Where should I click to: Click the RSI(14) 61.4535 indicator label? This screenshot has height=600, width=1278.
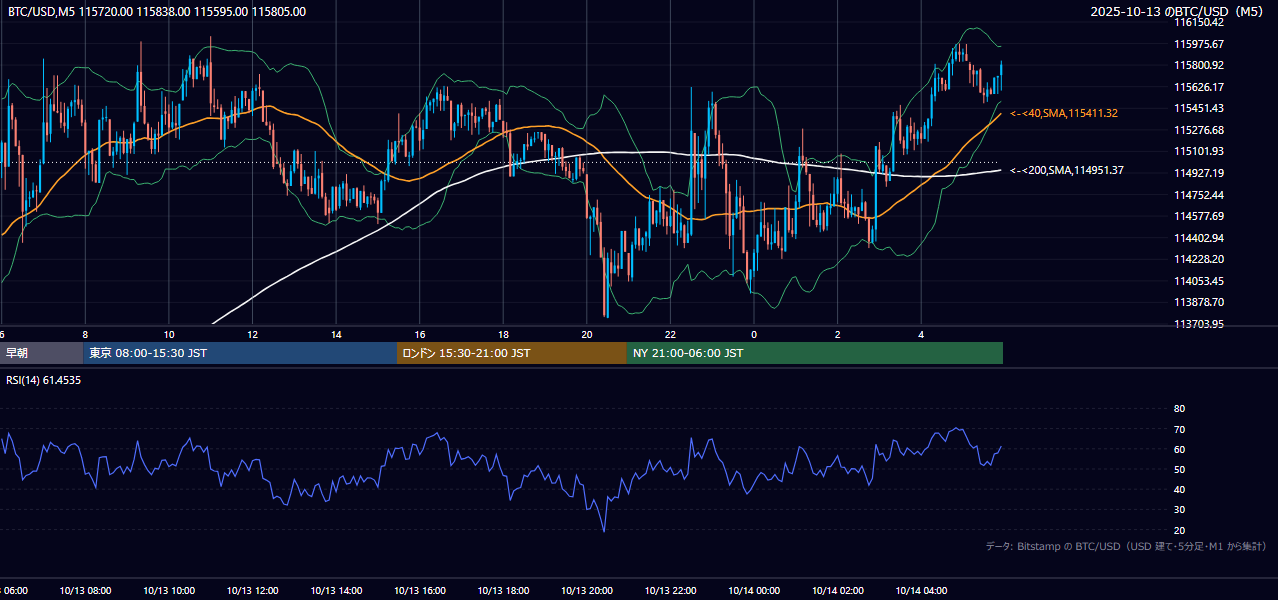point(44,380)
